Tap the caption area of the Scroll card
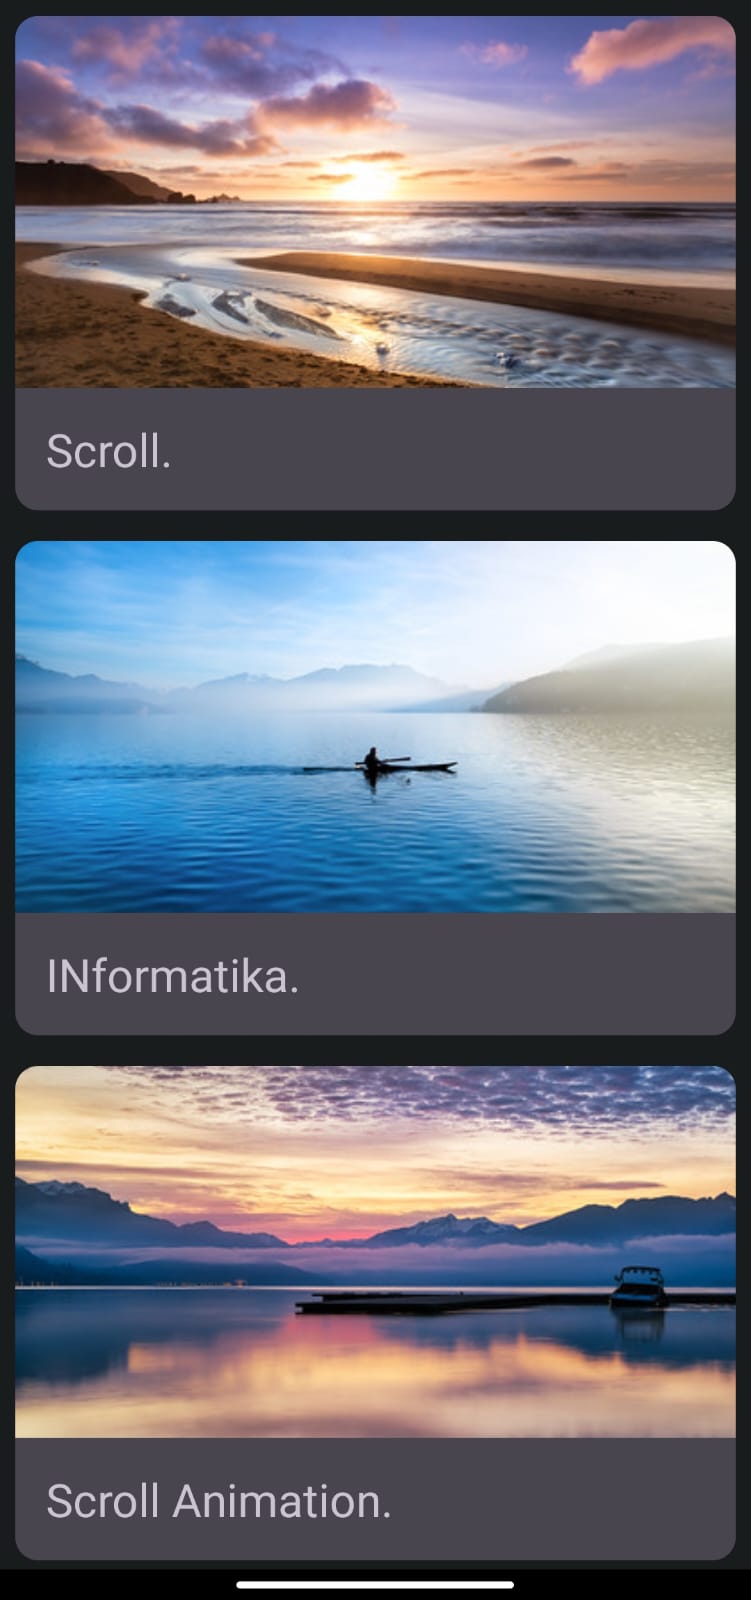Screen dimensions: 751x1600 coord(375,449)
